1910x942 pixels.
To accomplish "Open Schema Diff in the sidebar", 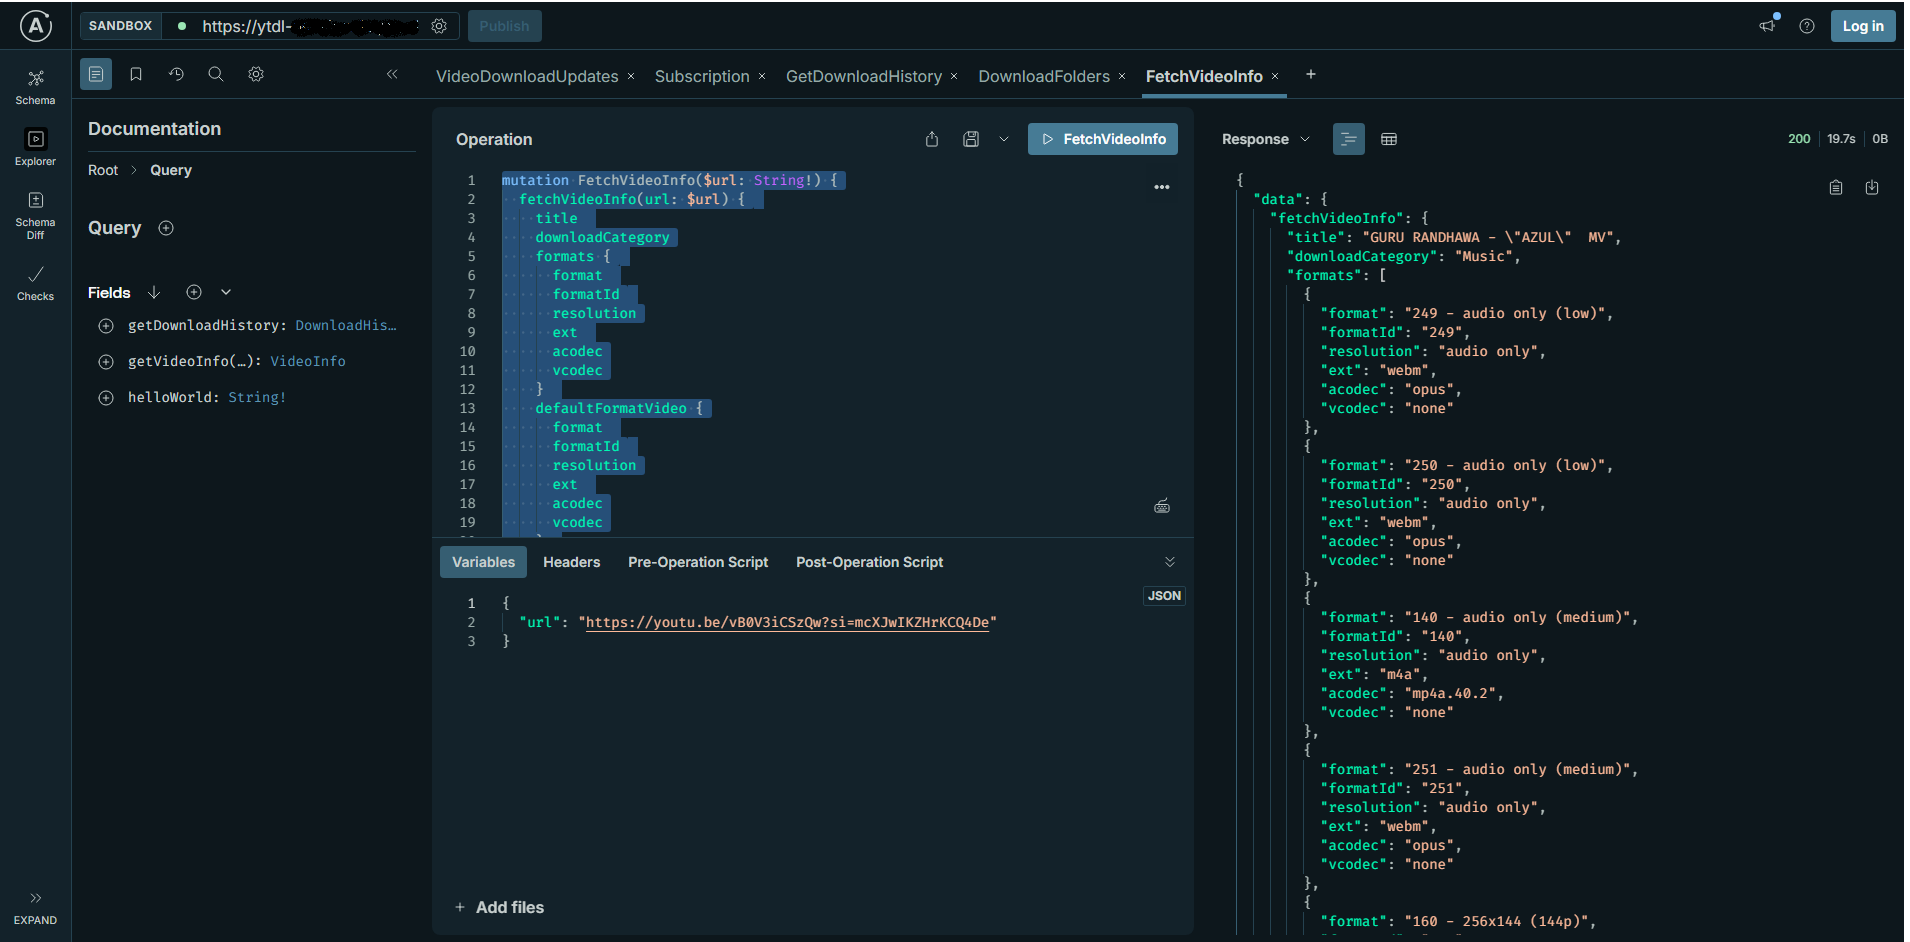I will coord(35,214).
